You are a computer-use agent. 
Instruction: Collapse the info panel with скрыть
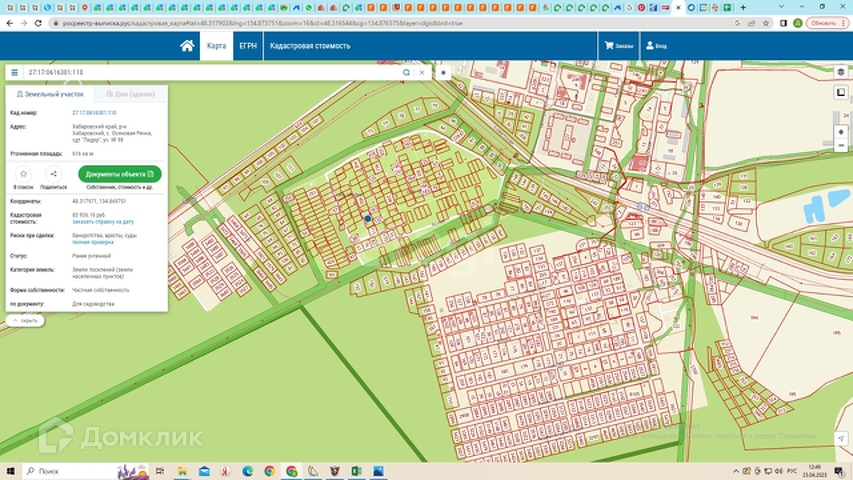click(x=26, y=321)
